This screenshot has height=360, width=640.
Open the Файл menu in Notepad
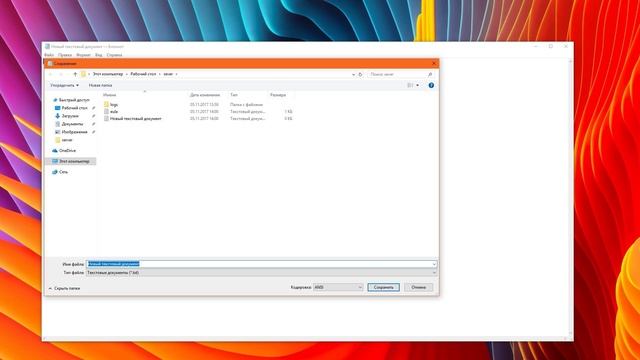coord(49,55)
